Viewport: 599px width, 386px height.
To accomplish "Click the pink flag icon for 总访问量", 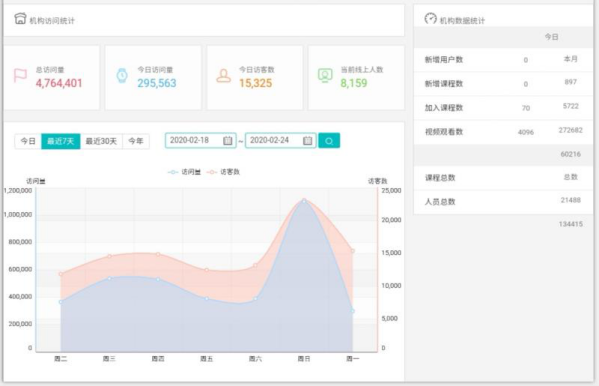I will click(x=20, y=75).
